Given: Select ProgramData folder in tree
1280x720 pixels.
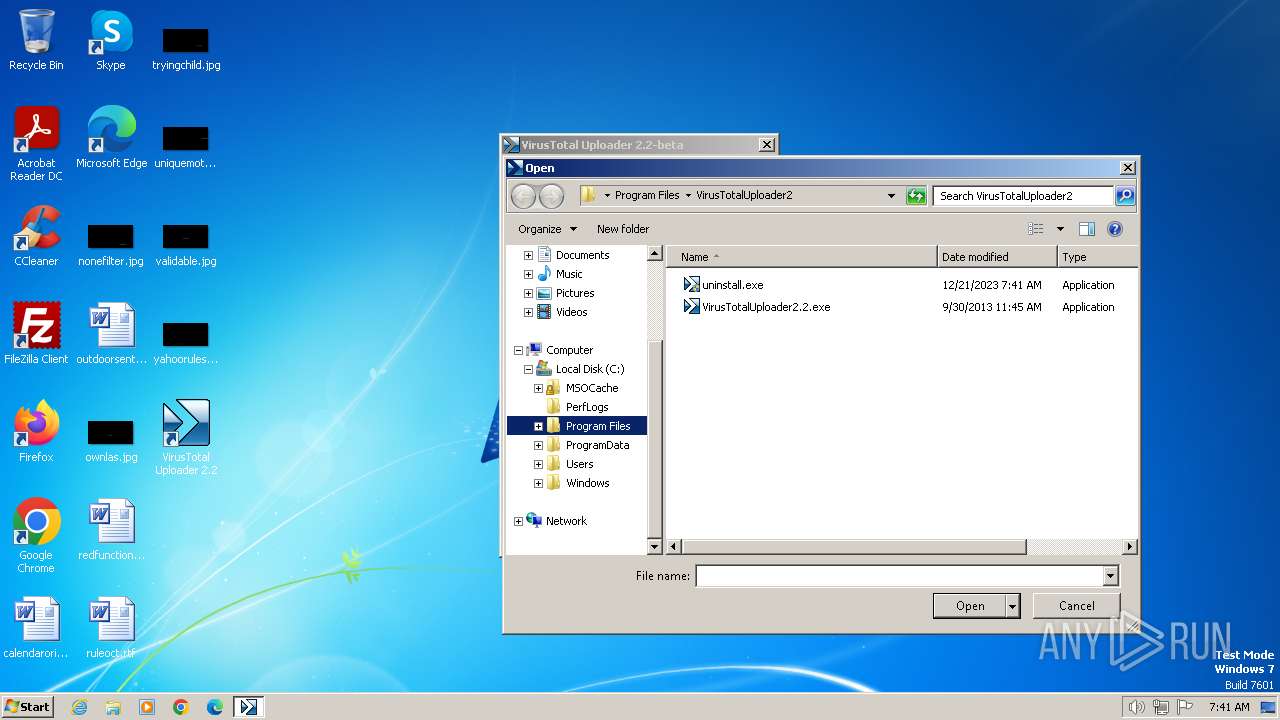Looking at the screenshot, I should pyautogui.click(x=597, y=445).
